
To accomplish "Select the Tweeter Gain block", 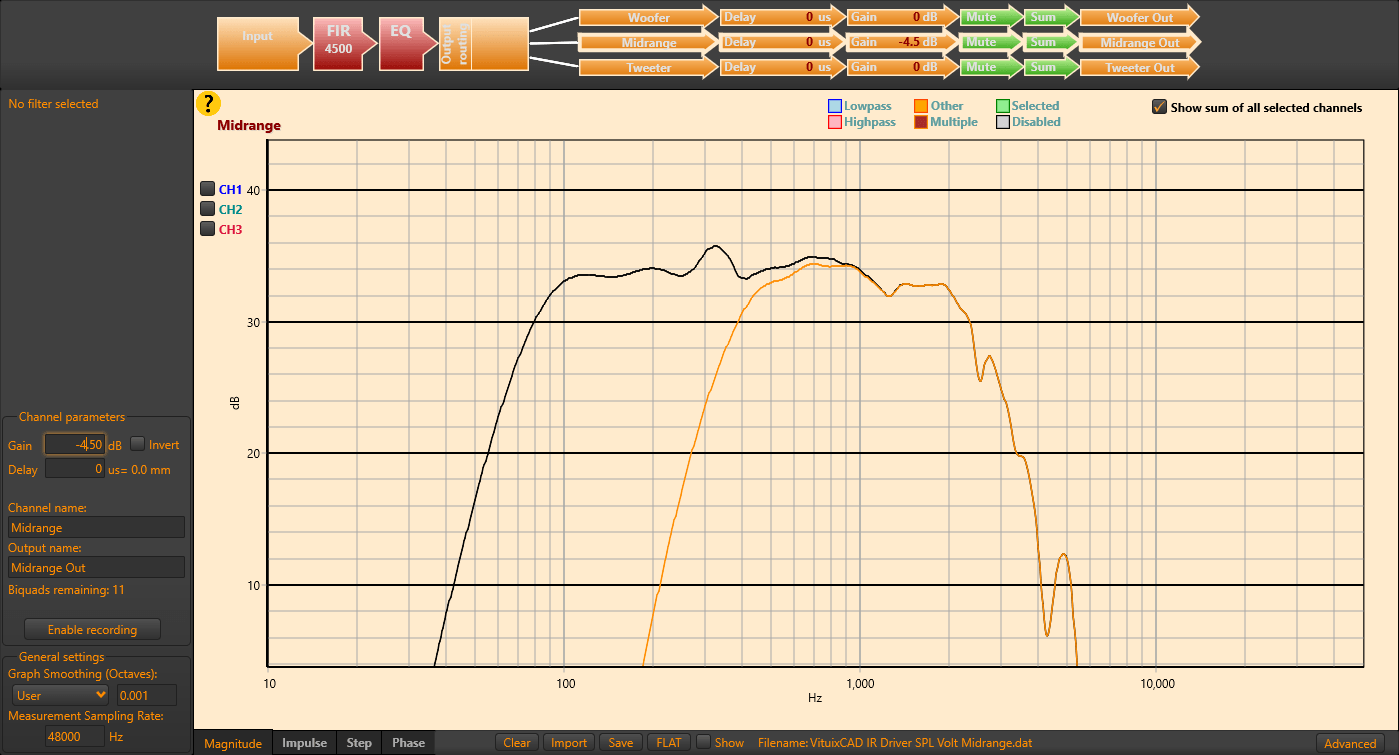I will [902, 67].
